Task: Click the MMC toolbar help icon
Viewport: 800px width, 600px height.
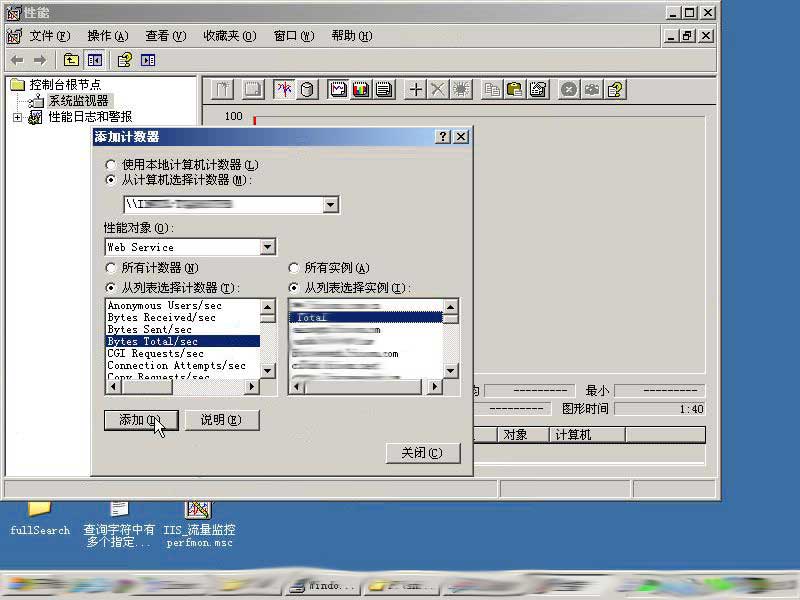Action: click(125, 60)
